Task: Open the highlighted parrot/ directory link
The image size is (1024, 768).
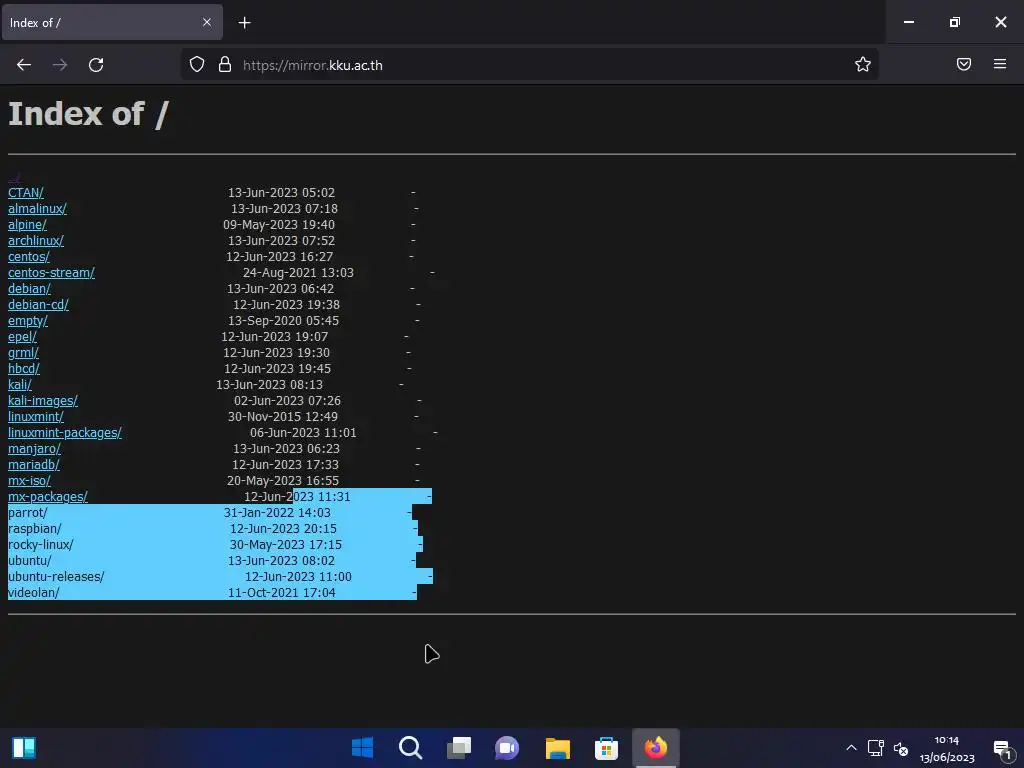Action: (27, 513)
